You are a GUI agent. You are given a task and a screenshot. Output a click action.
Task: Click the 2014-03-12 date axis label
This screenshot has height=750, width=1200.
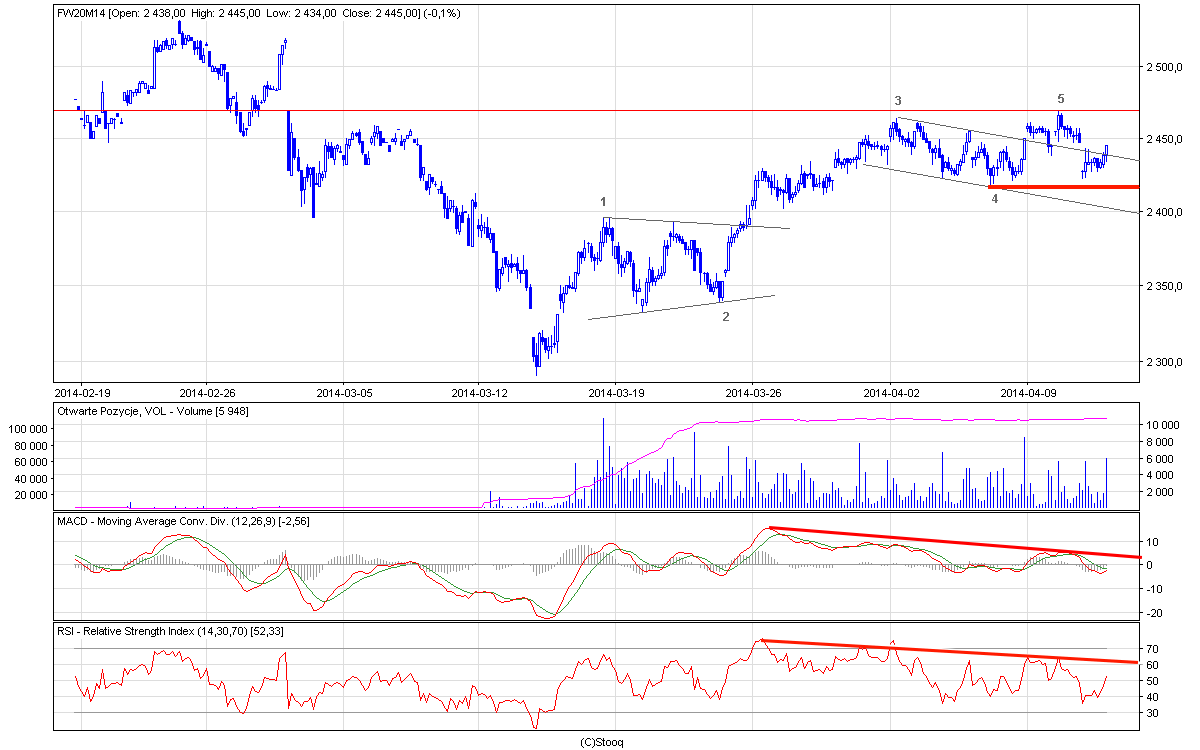click(x=479, y=392)
